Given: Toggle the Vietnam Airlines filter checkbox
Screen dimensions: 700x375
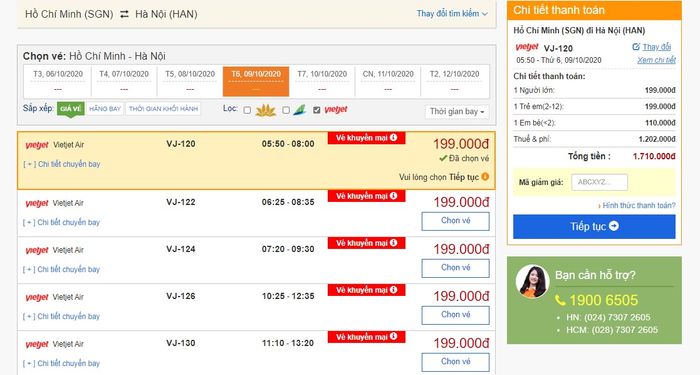Looking at the screenshot, I should click(247, 110).
